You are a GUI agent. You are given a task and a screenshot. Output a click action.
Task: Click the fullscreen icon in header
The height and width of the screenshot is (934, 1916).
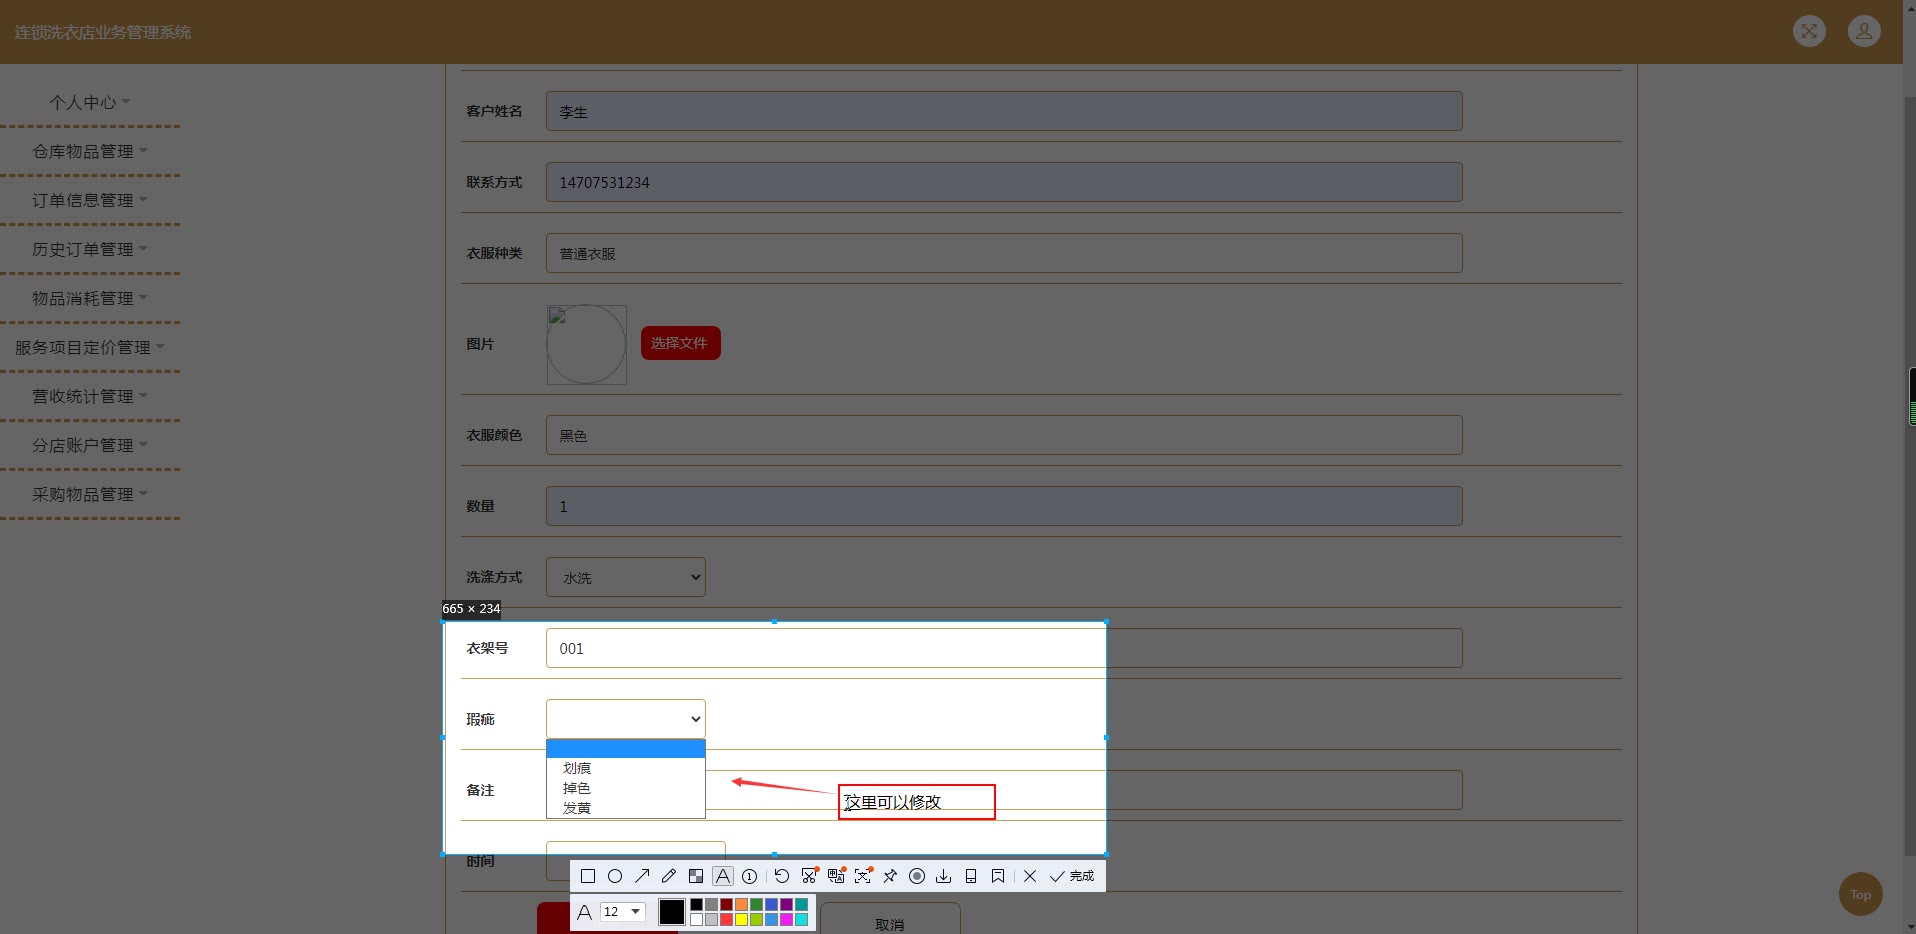(x=1809, y=31)
